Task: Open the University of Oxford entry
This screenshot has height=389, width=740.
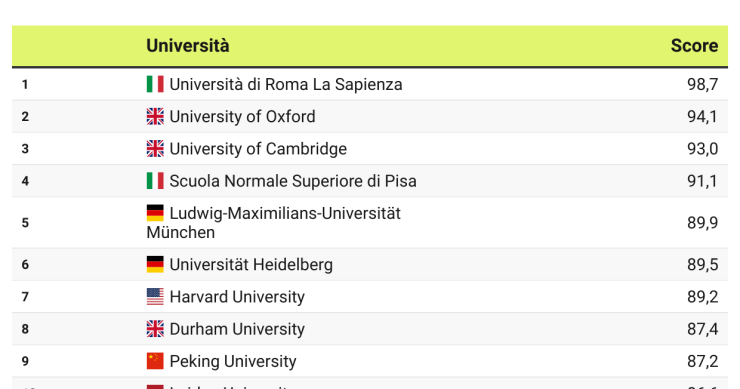Action: tap(243, 117)
